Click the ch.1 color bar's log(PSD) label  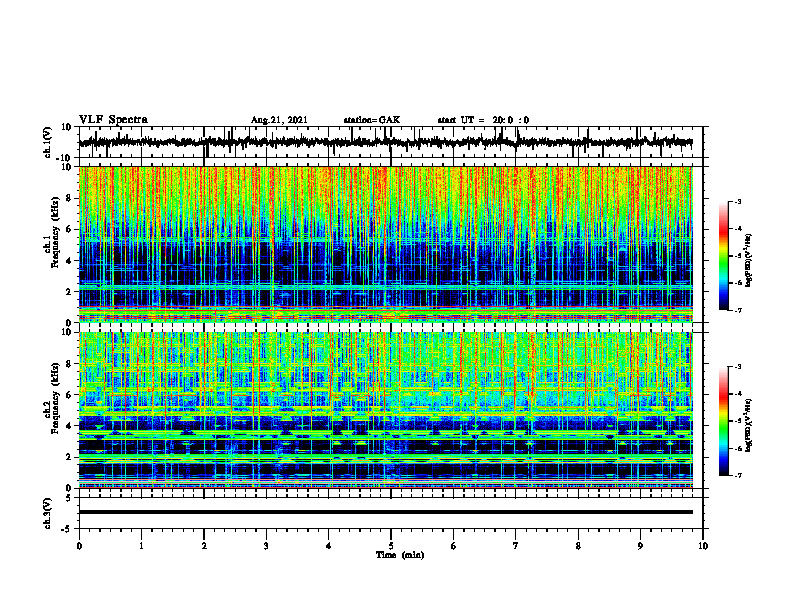click(749, 261)
